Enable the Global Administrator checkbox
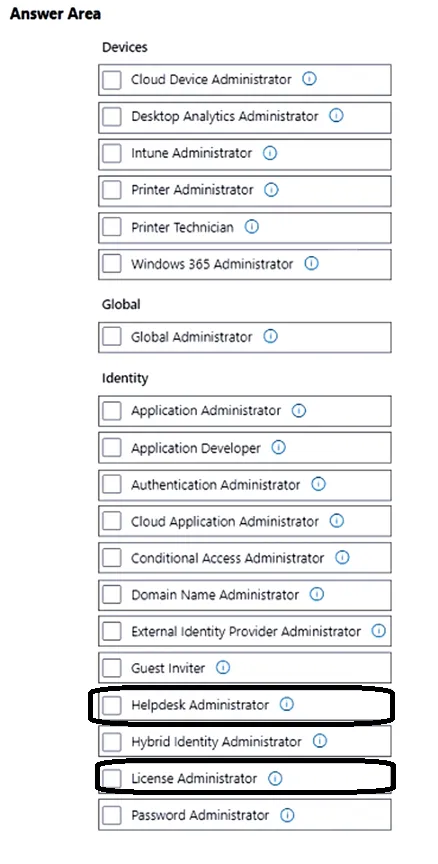The width and height of the screenshot is (438, 864). coord(112,337)
